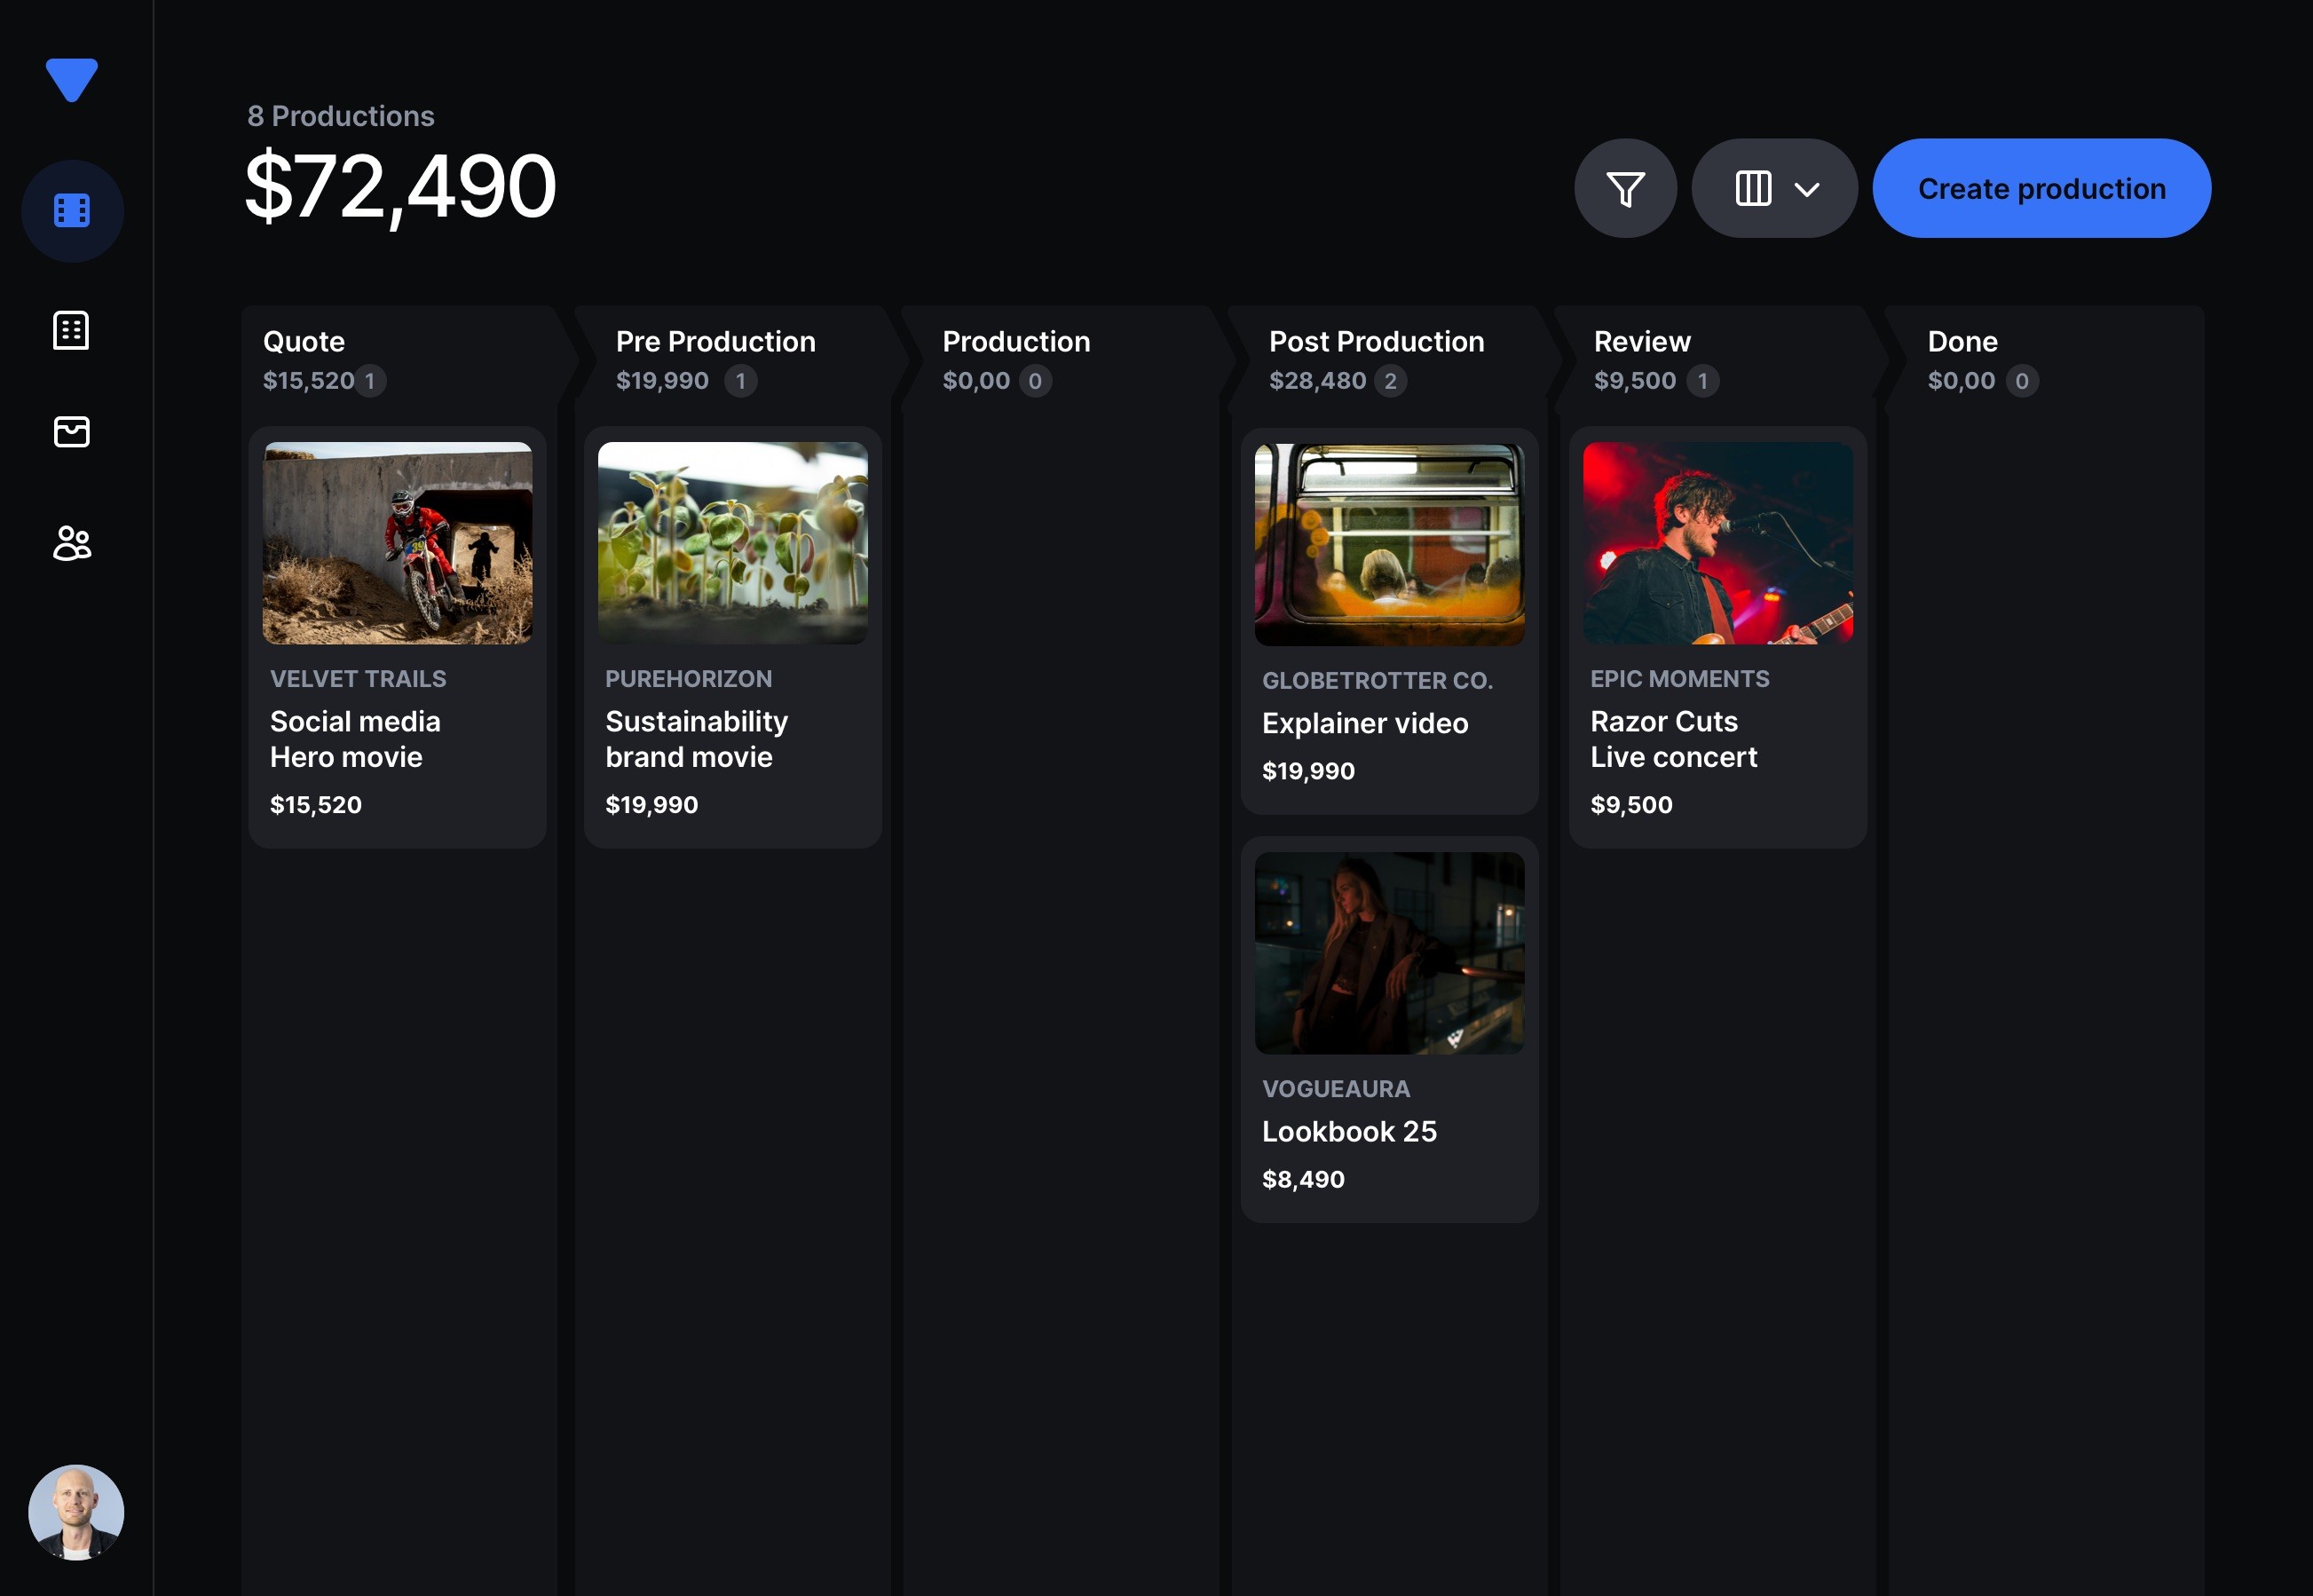Open the user profile avatar
The image size is (2313, 1596).
point(76,1512)
